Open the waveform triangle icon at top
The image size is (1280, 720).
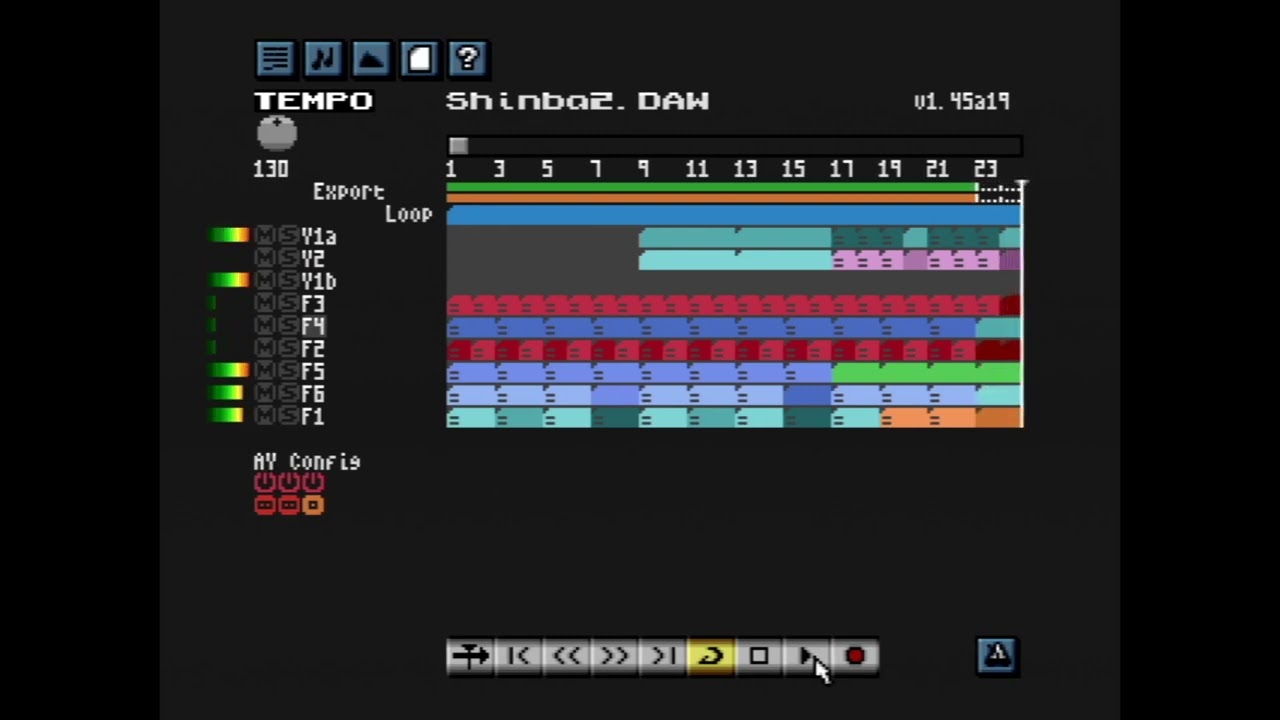[x=371, y=58]
